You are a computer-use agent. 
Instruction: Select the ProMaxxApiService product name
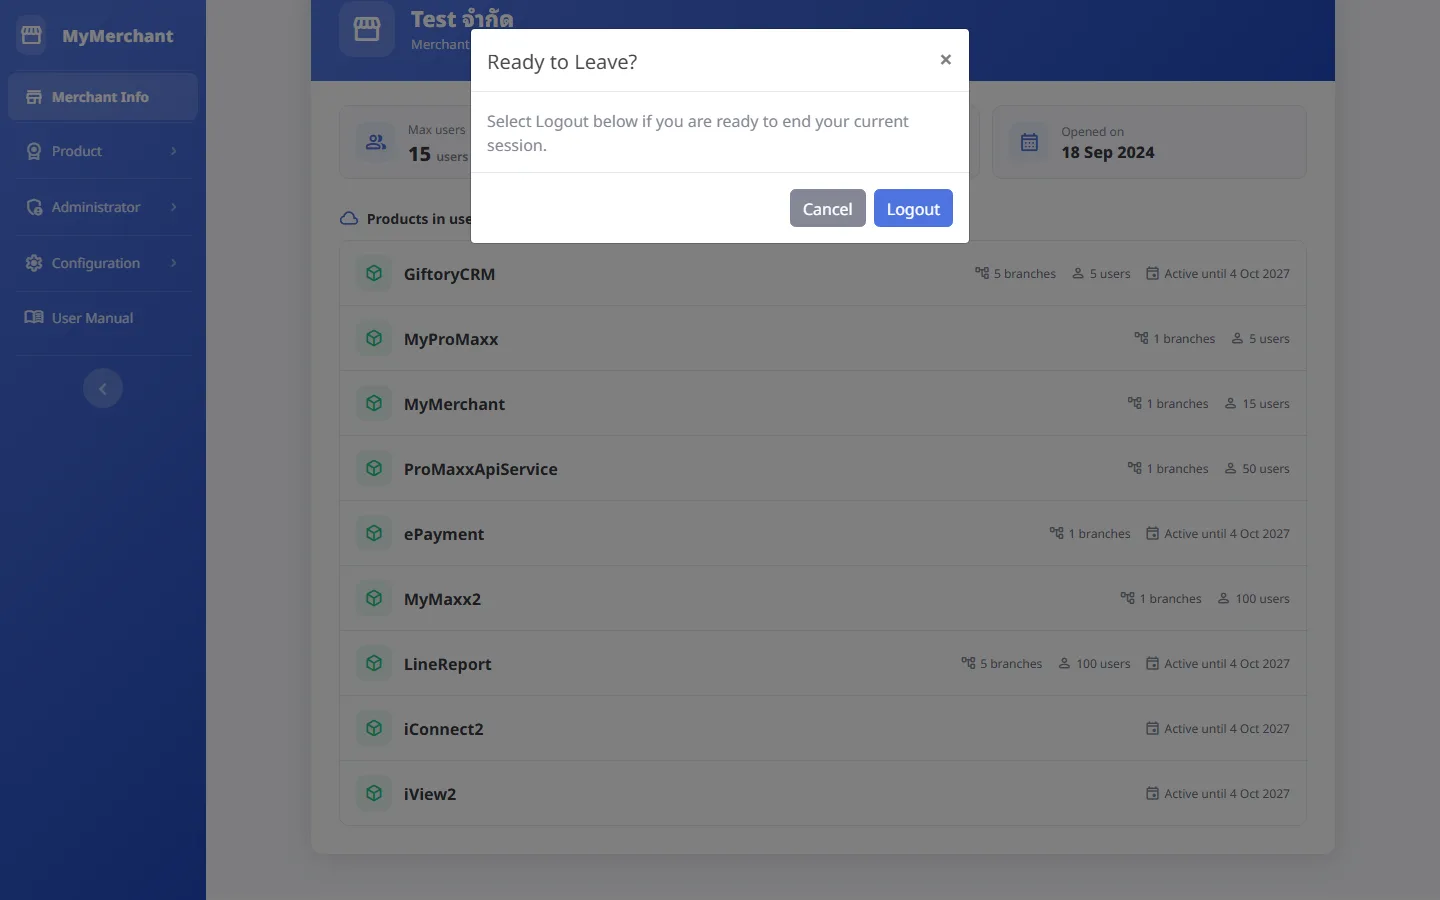pos(481,469)
